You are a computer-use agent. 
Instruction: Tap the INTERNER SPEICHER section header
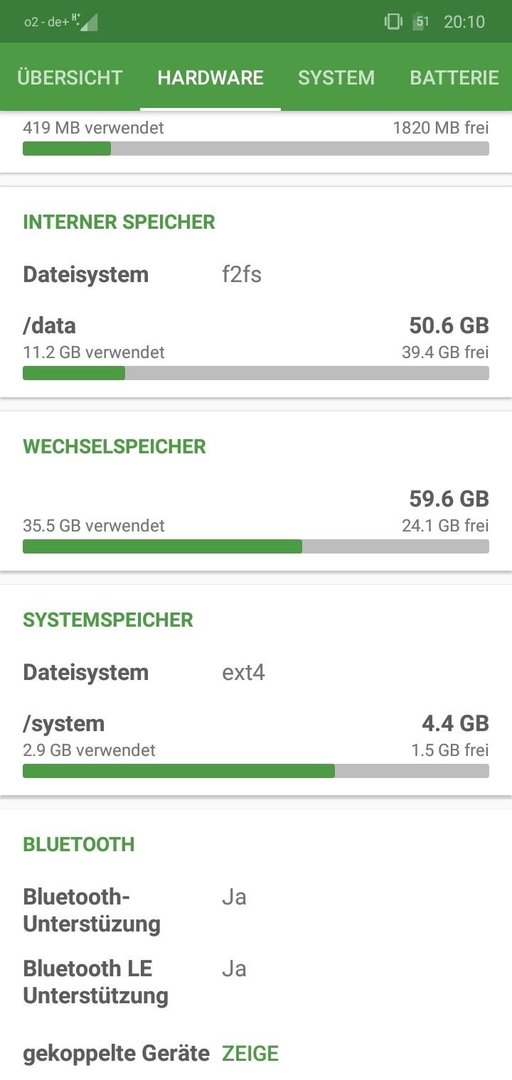[119, 222]
